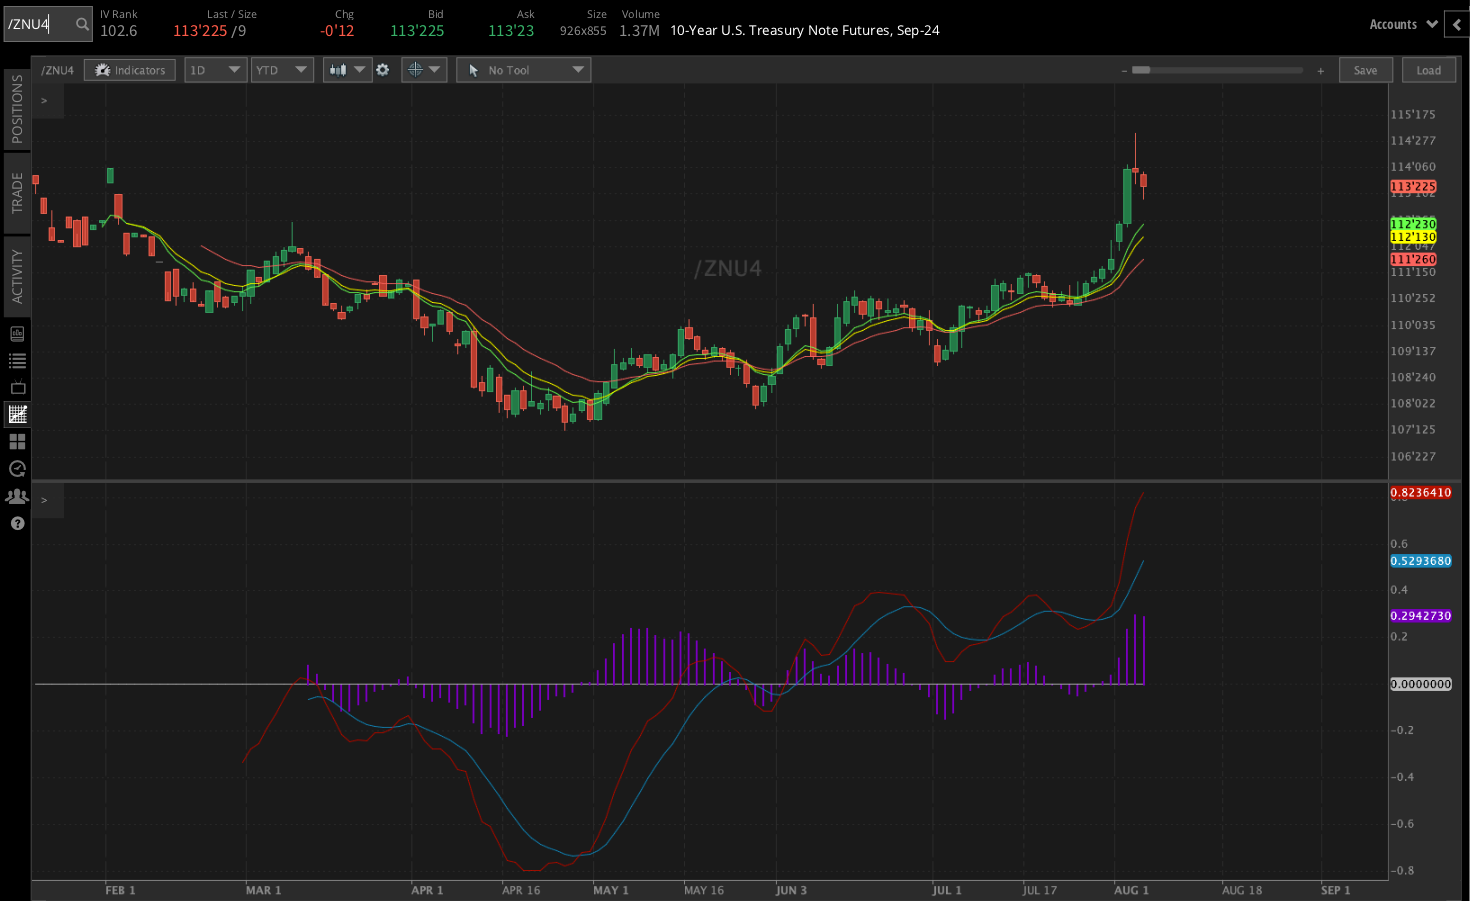This screenshot has height=901, width=1470.
Task: Open the list view icon in left sidebar
Action: [17, 361]
